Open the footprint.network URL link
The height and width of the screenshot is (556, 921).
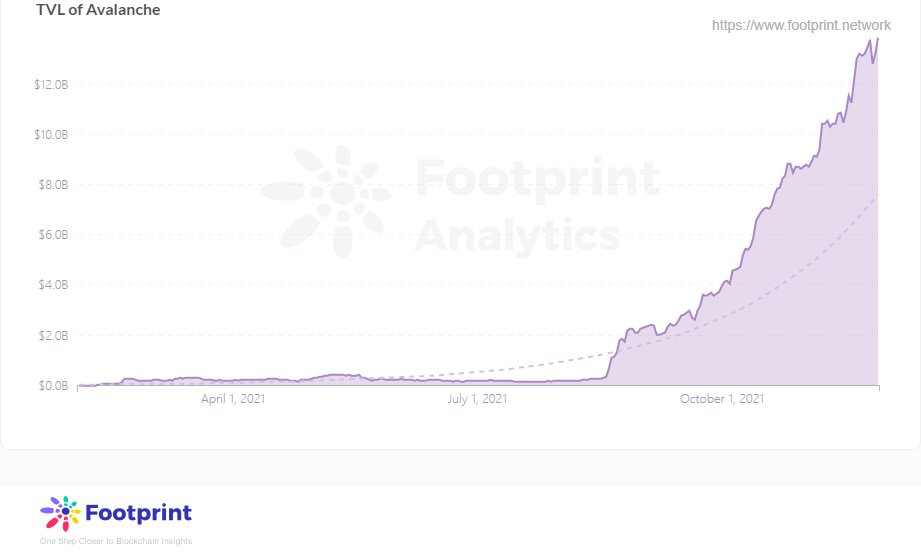click(x=801, y=25)
